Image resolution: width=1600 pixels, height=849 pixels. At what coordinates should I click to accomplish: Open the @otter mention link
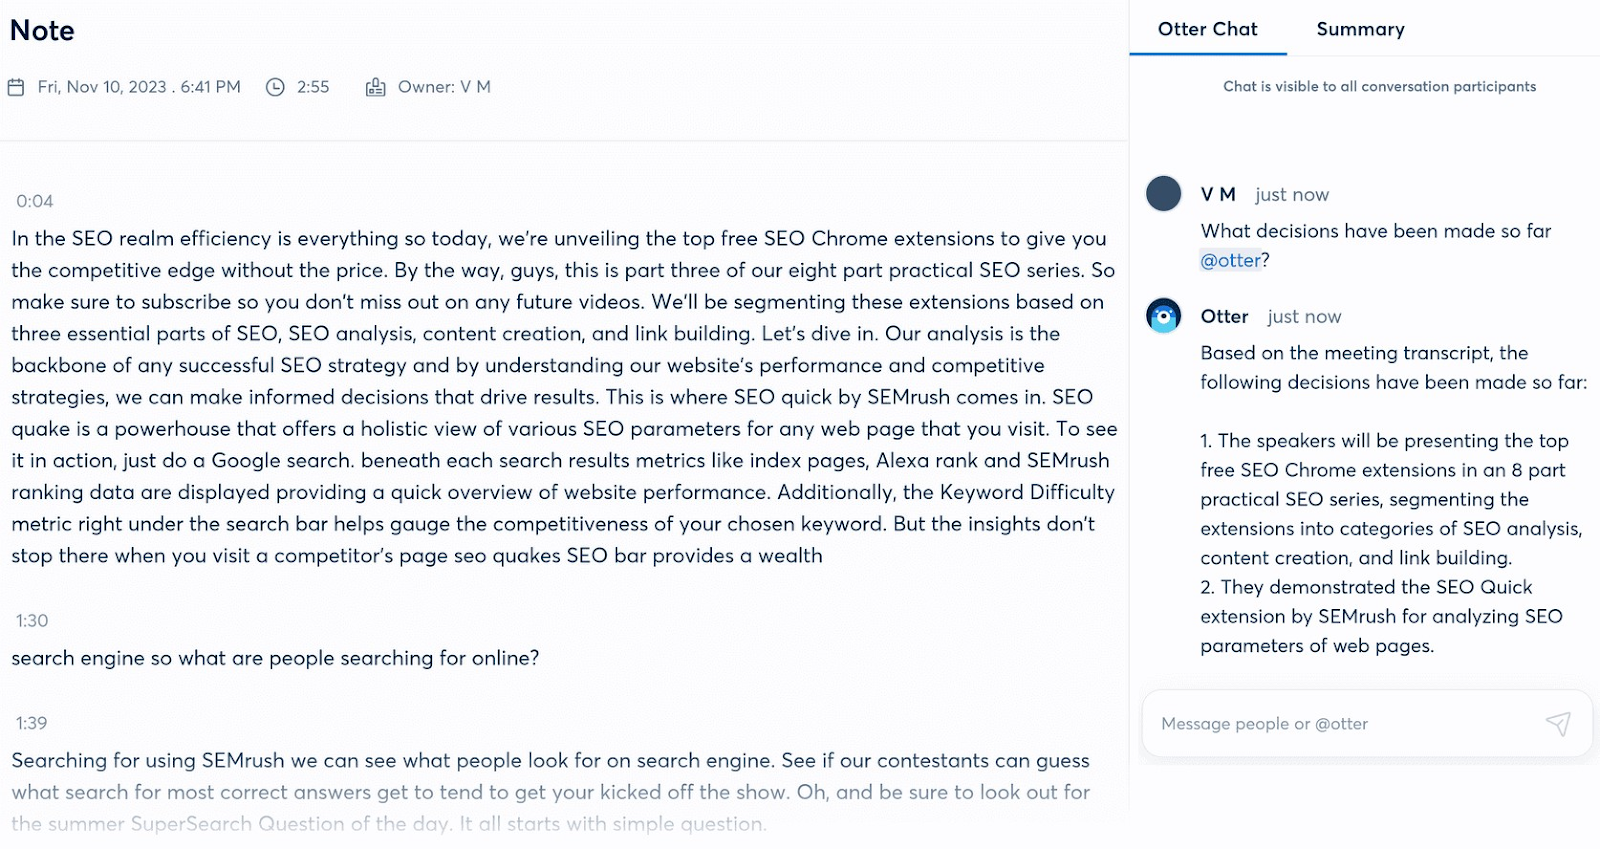coord(1229,260)
